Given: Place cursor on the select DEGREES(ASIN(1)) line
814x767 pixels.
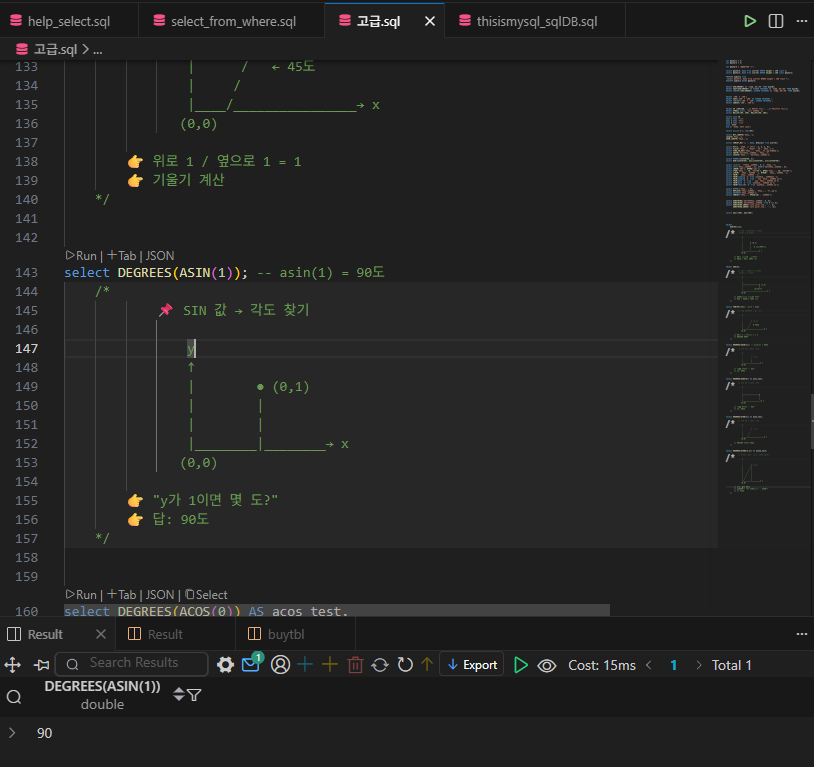Looking at the screenshot, I should point(224,273).
